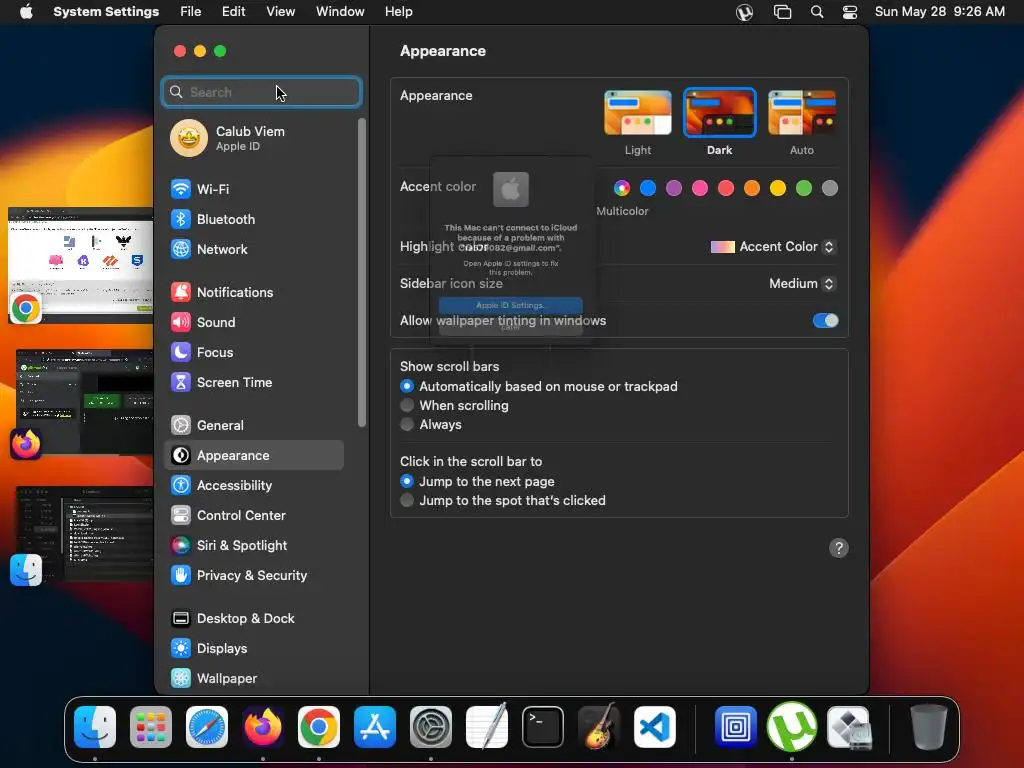
Task: Choose the Dark appearance thumbnail
Action: tap(720, 112)
